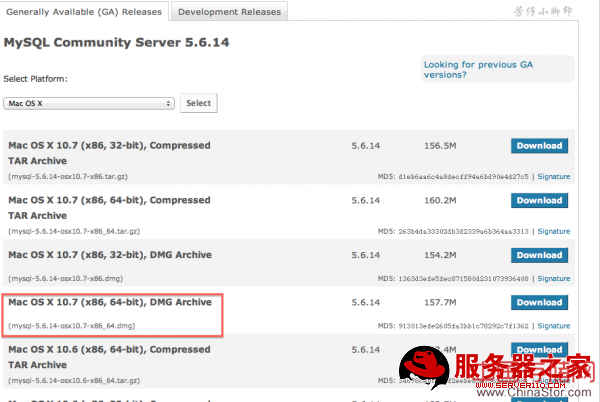View Signature for the 10.7 64-bit DMG

point(554,326)
